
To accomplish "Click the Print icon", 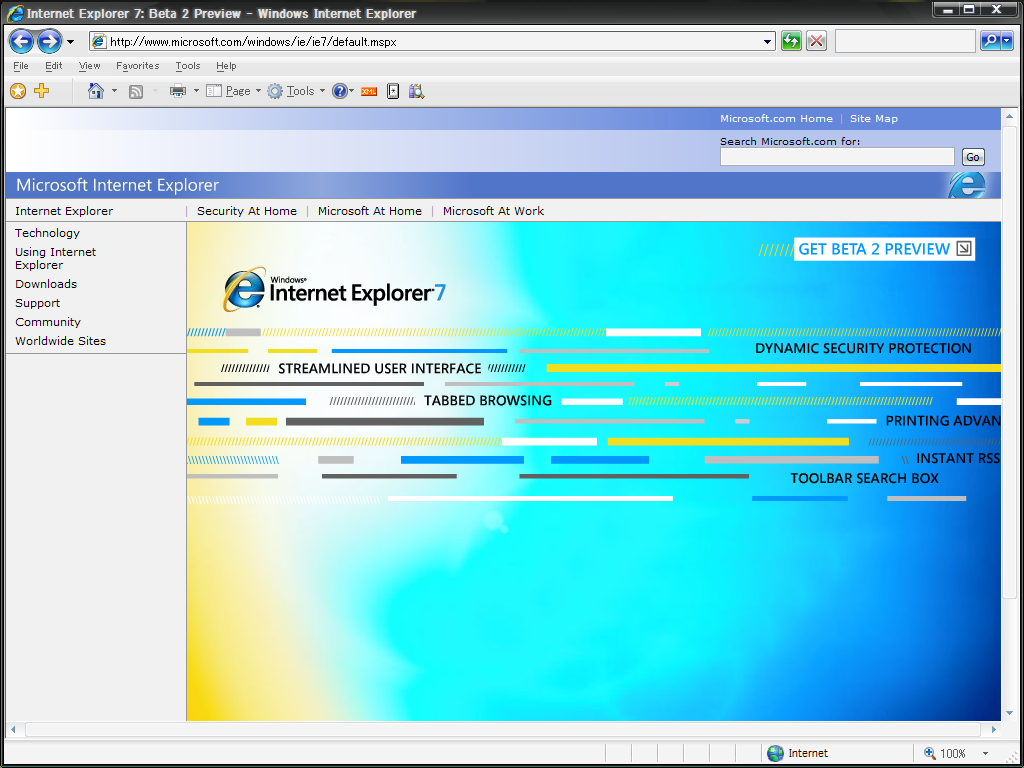I will [178, 91].
